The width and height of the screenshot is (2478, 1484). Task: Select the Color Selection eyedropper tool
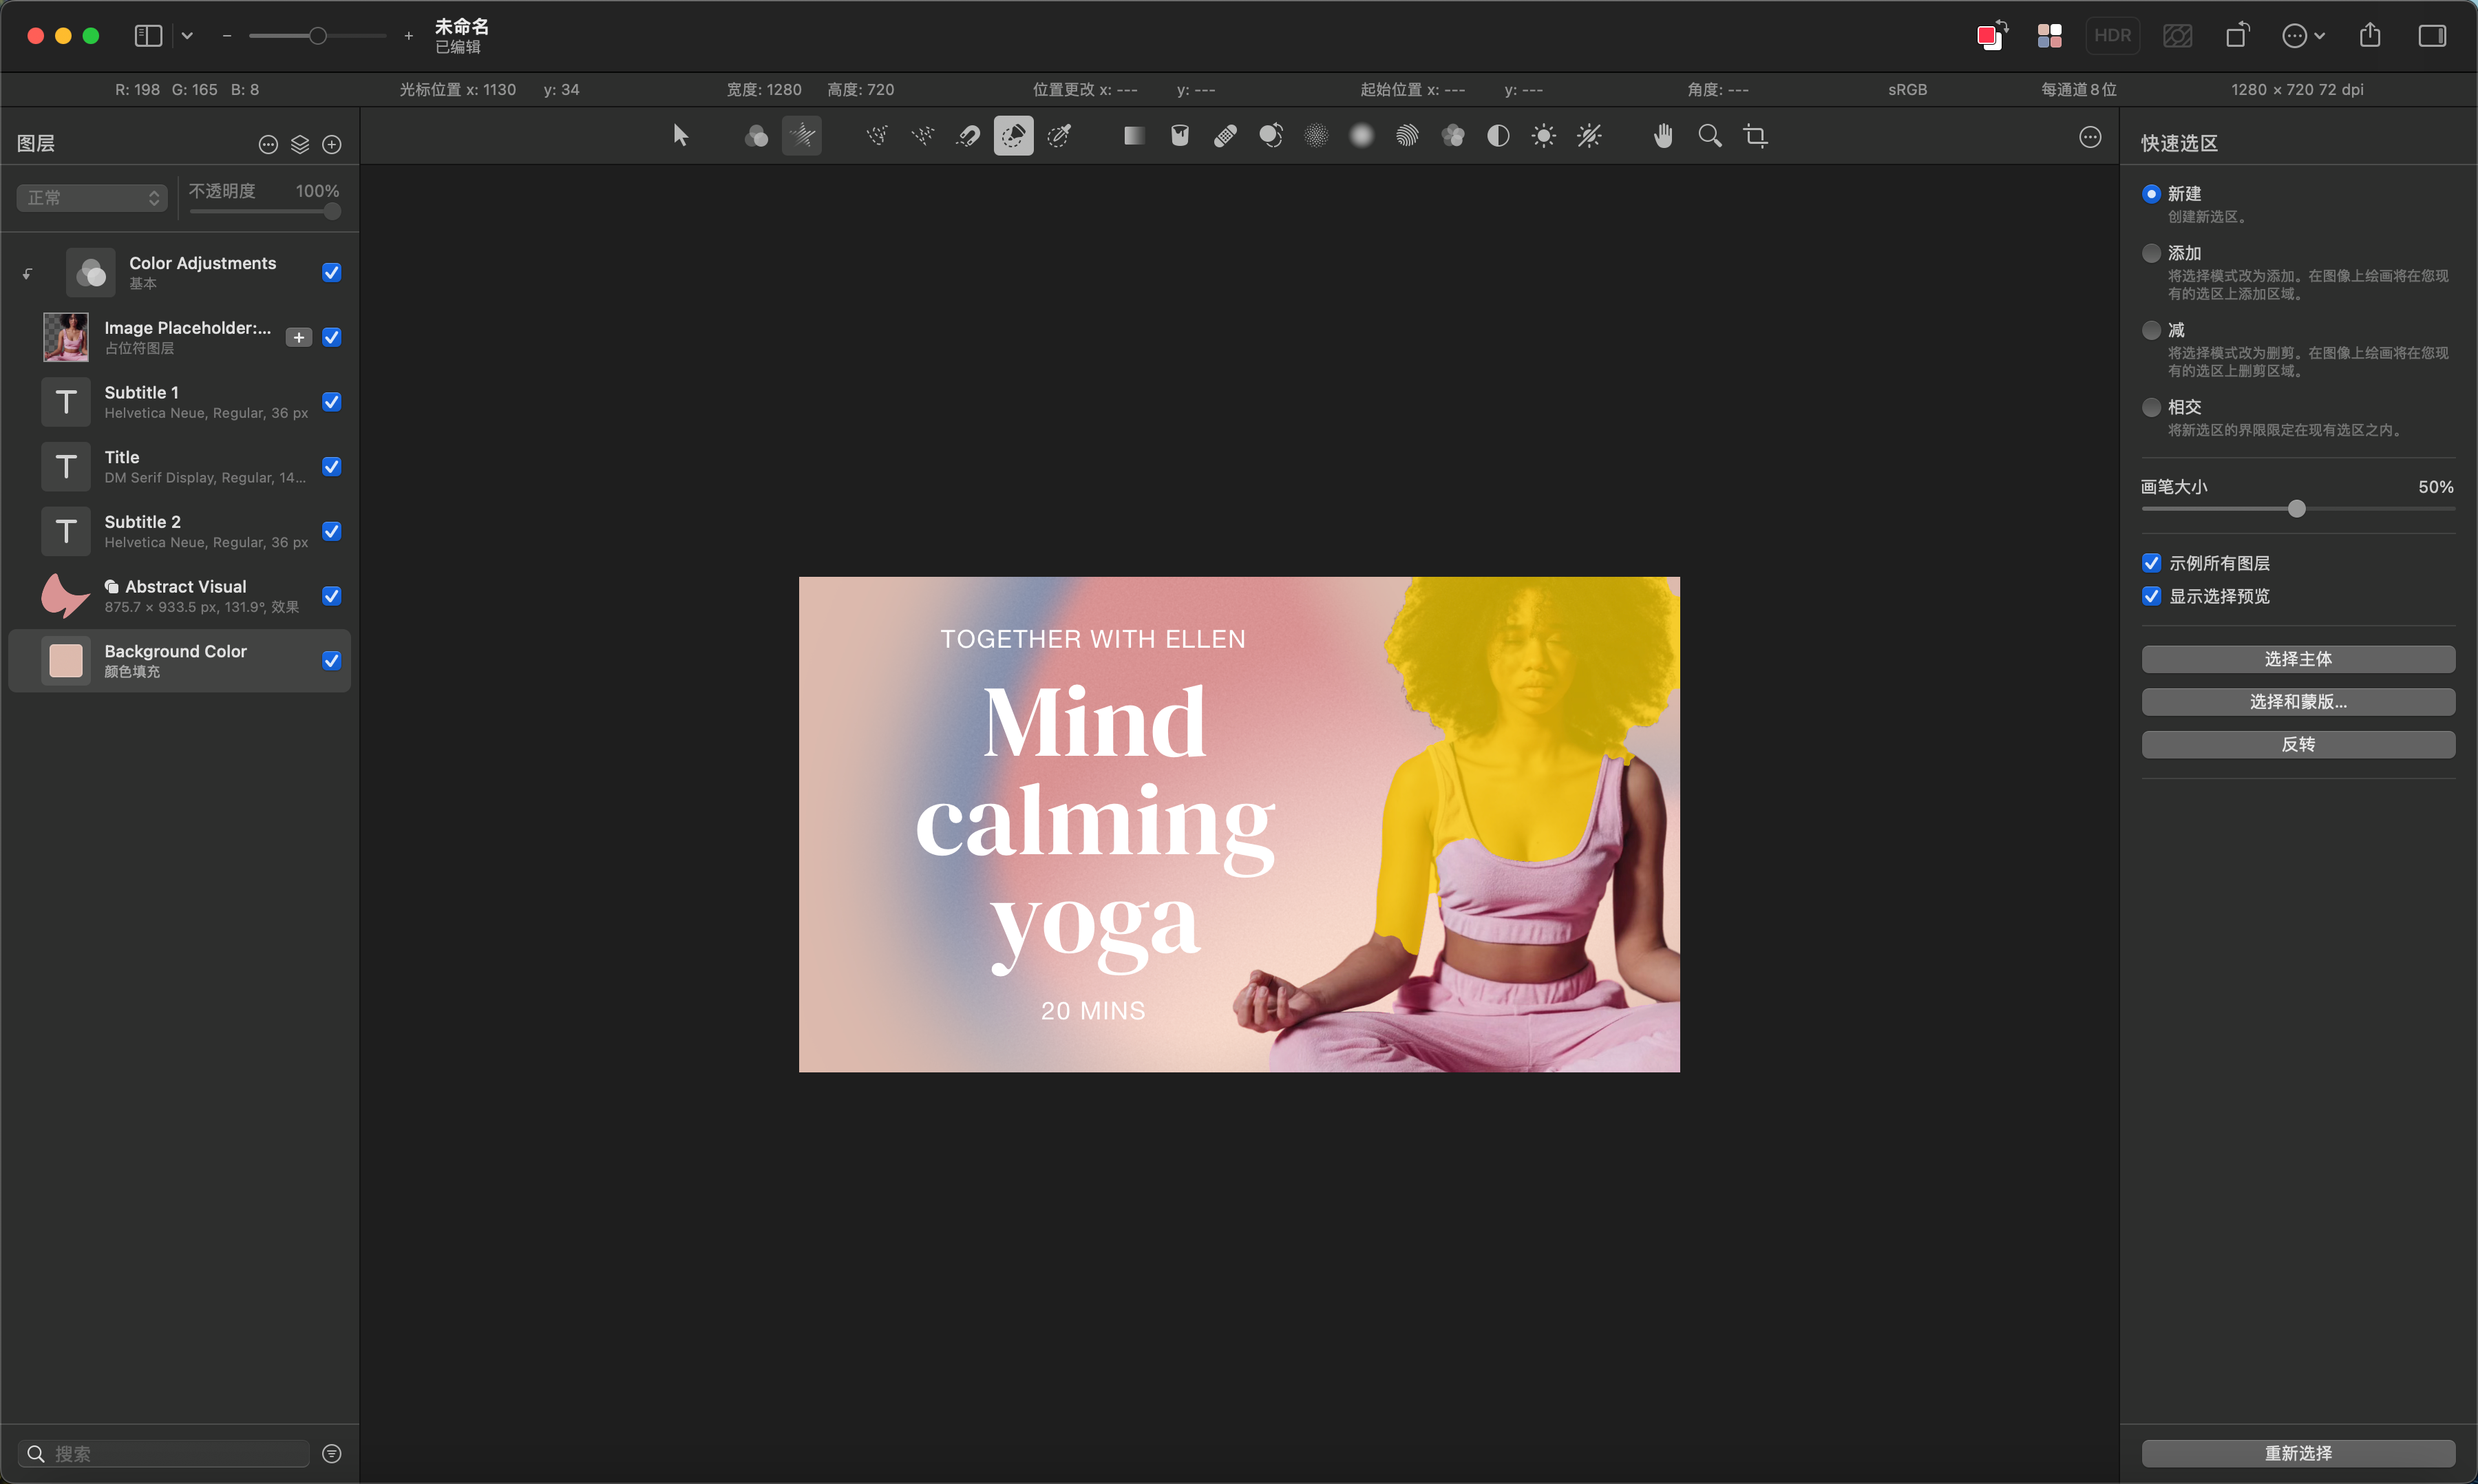pyautogui.click(x=1060, y=135)
